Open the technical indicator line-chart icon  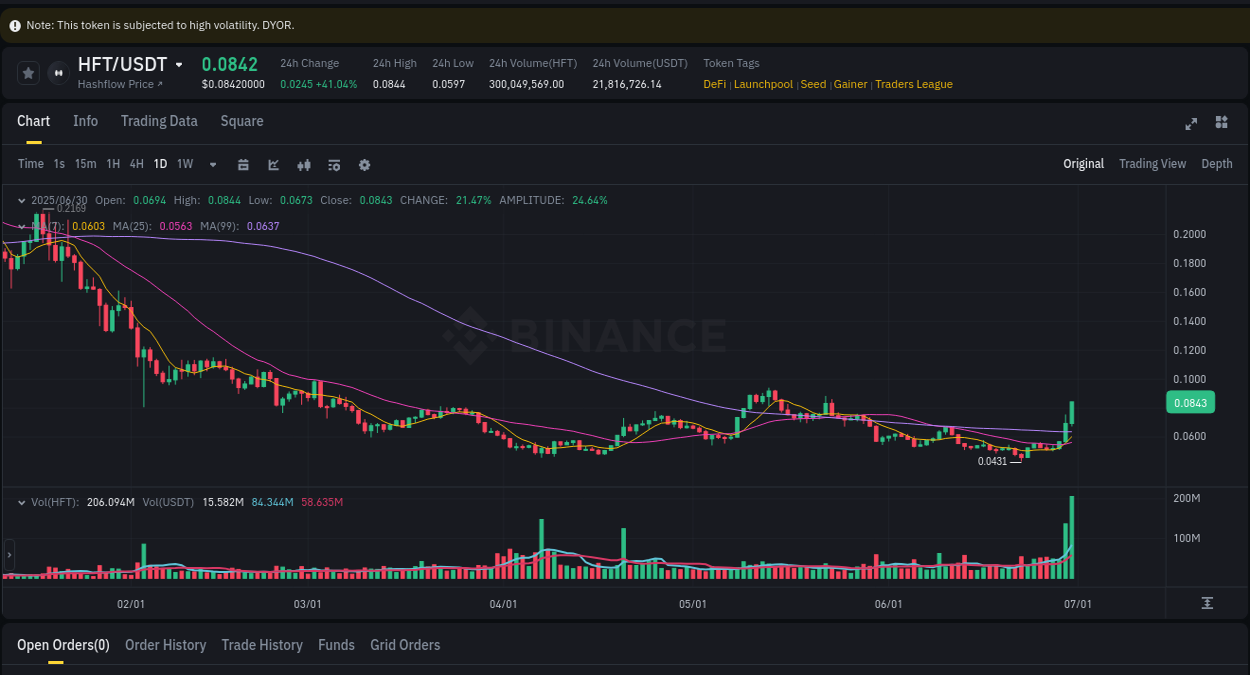[x=274, y=164]
